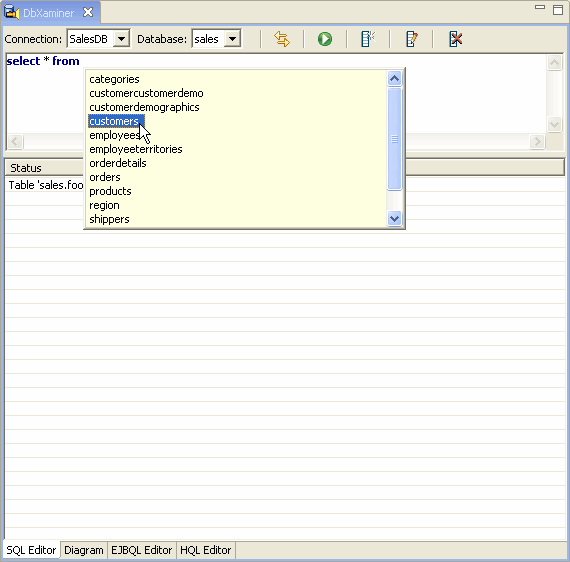Choose orders from the table list
Image resolution: width=570 pixels, height=562 pixels.
click(x=105, y=177)
